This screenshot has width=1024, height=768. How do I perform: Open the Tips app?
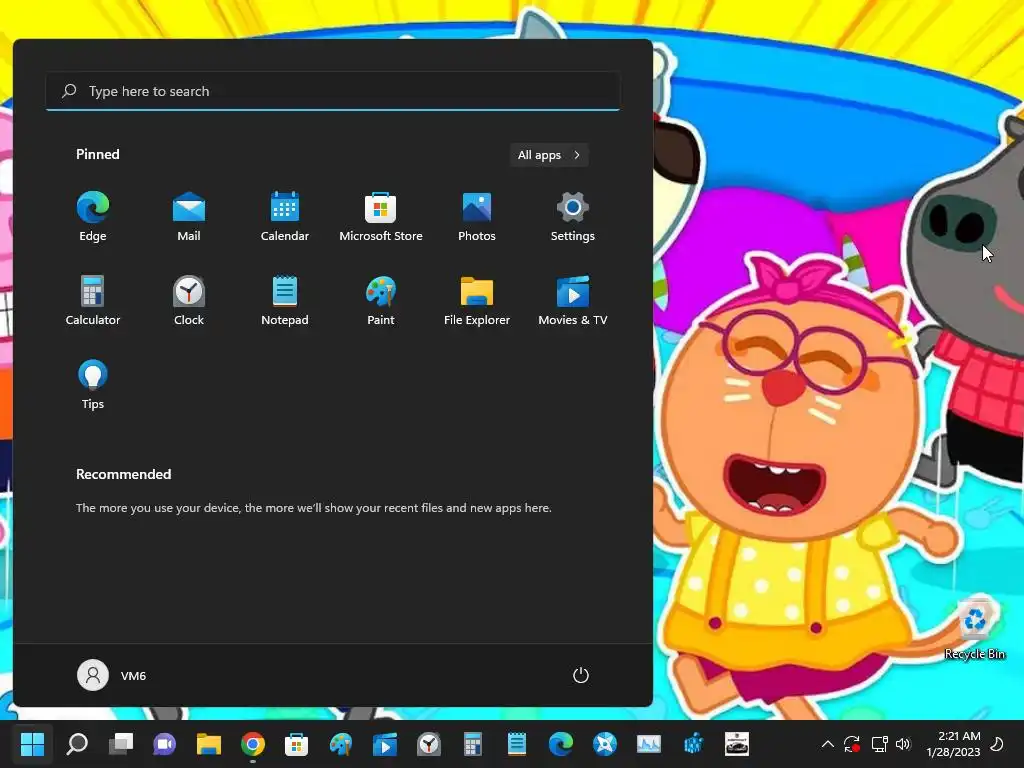click(x=93, y=384)
